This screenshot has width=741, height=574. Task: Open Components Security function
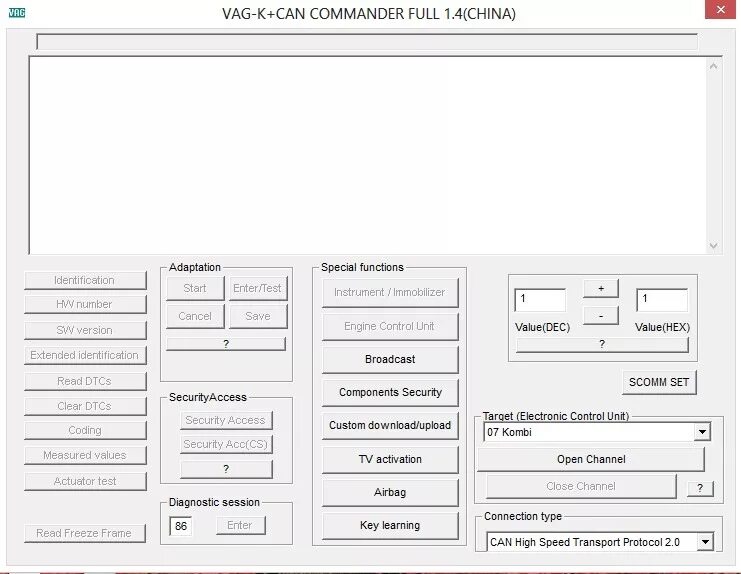tap(390, 393)
